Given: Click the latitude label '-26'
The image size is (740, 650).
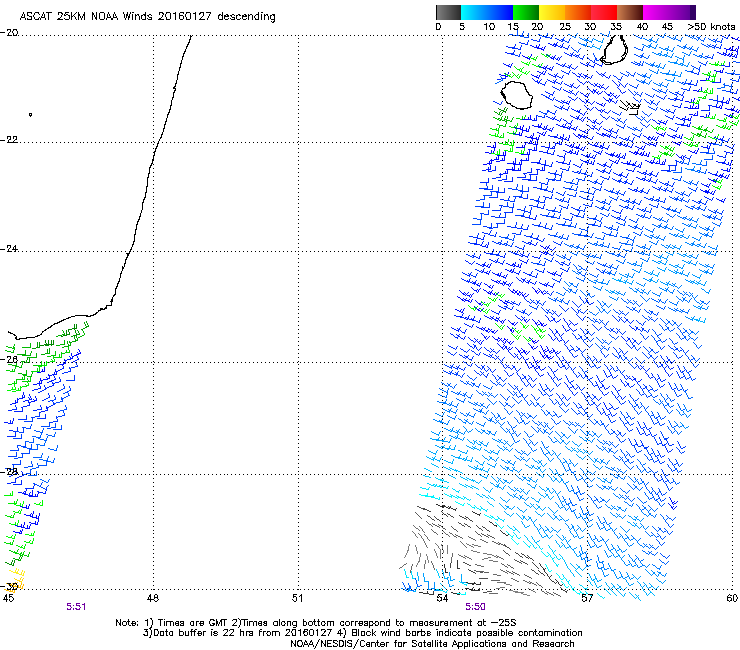Looking at the screenshot, I should (x=9, y=359).
